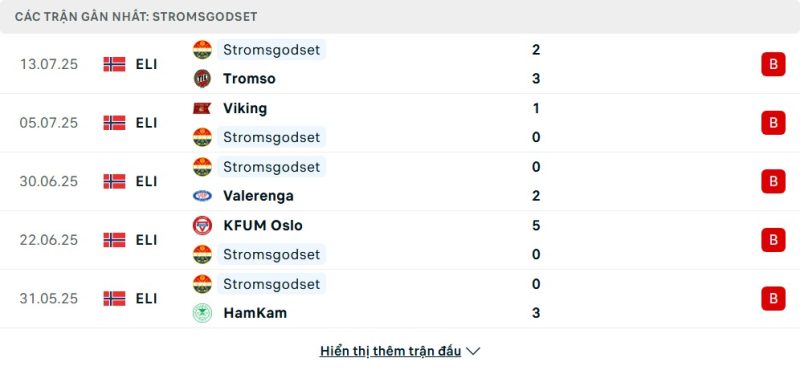This screenshot has width=800, height=374.
Task: Click Norway flag beside the 13.07.25 match
Action: 114,64
